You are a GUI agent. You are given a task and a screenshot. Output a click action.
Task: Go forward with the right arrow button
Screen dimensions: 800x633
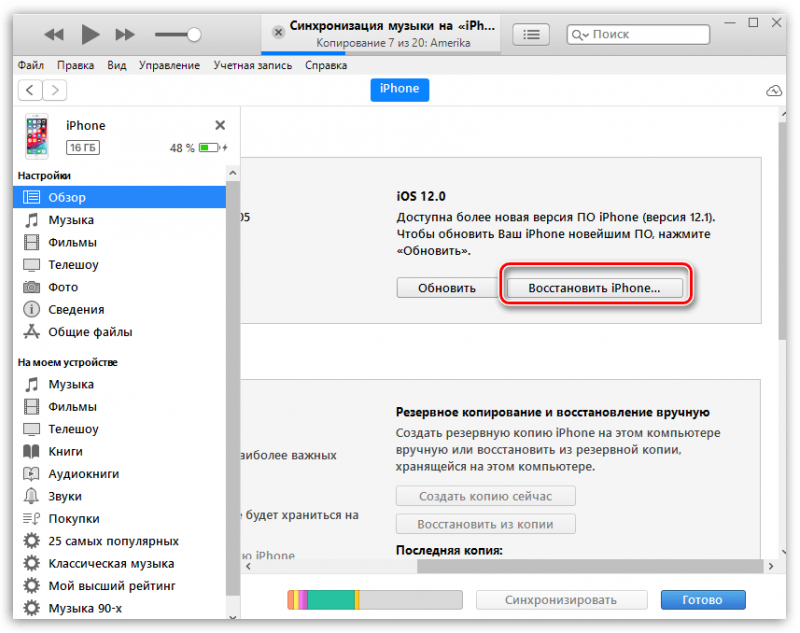(55, 90)
